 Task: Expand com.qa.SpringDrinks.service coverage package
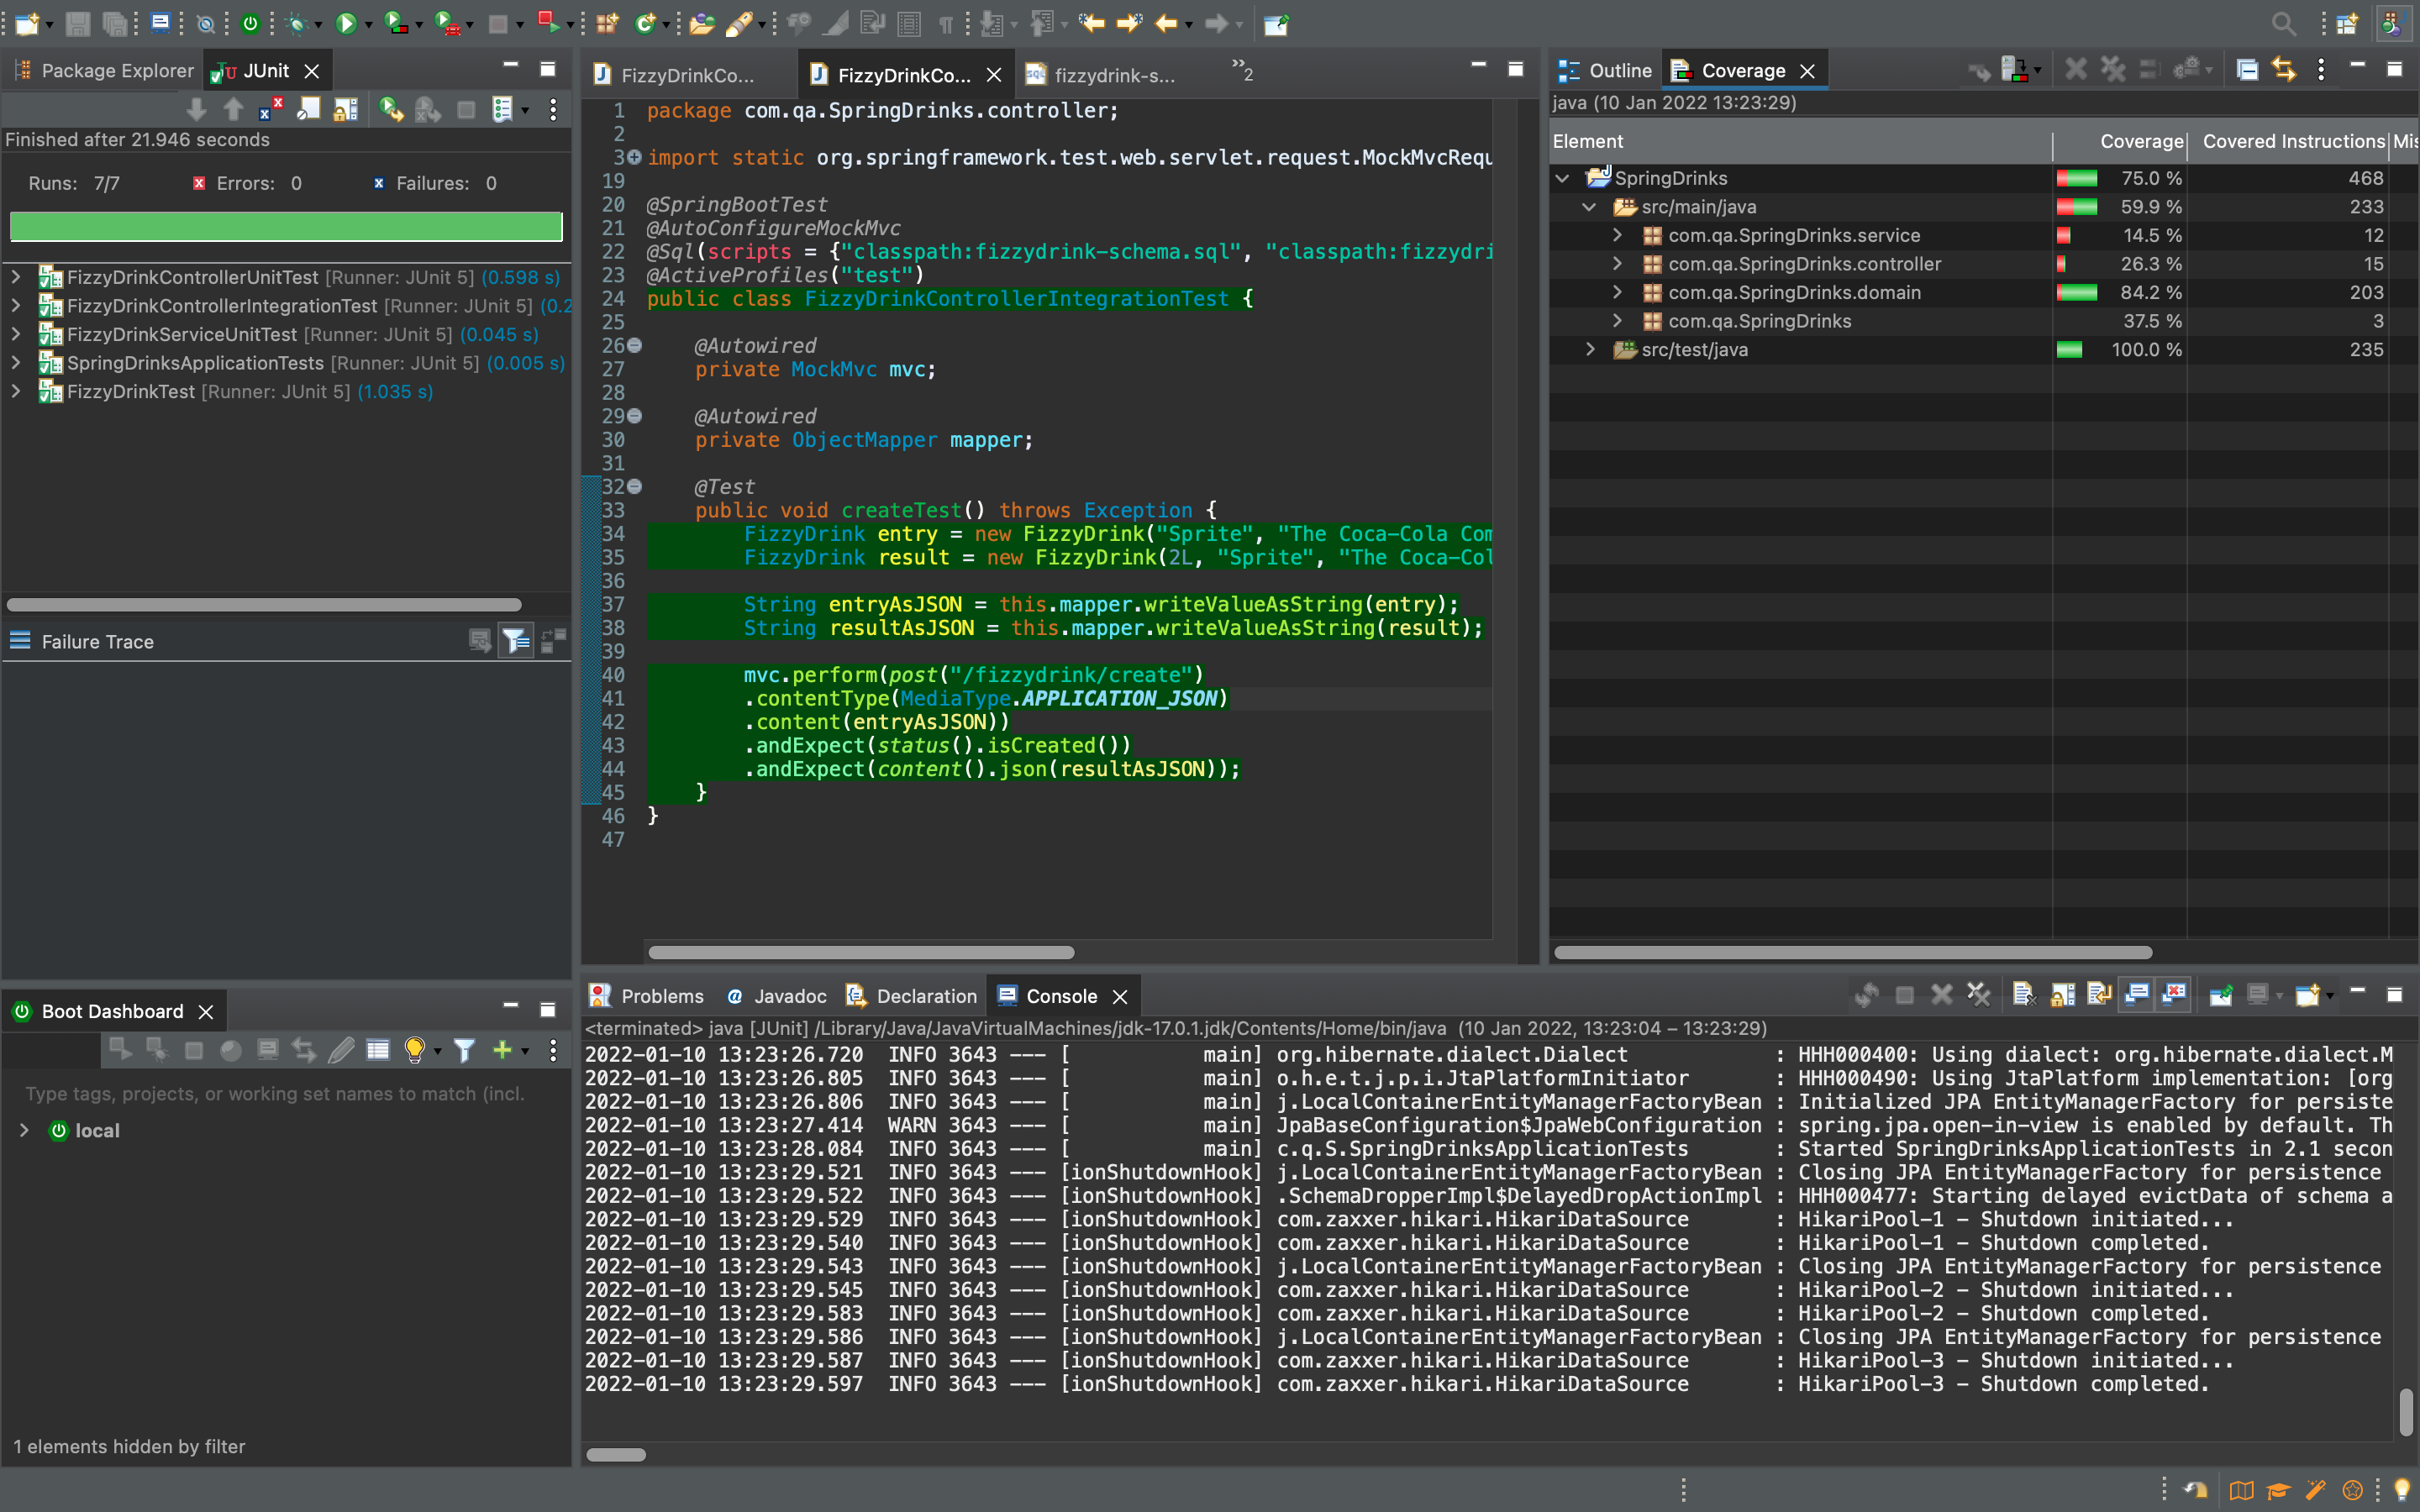(x=1617, y=235)
